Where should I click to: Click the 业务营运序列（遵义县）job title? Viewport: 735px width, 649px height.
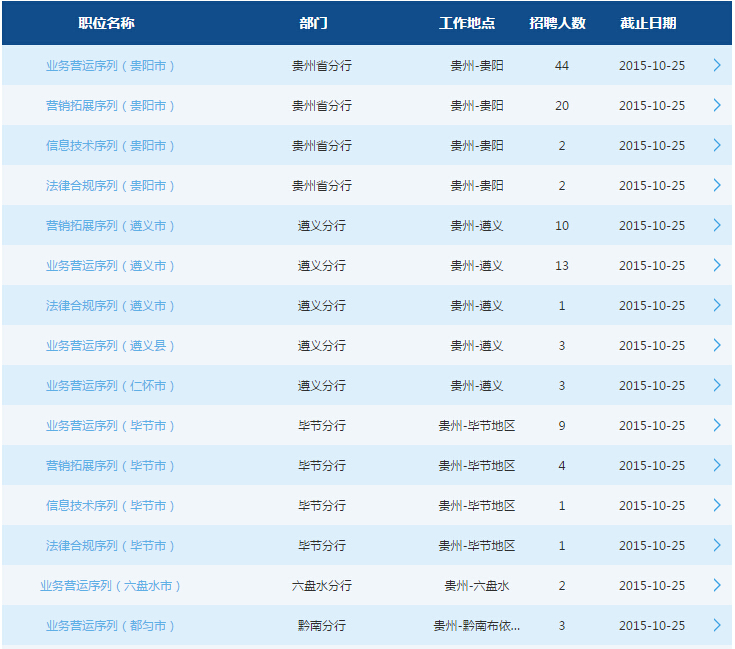point(110,345)
